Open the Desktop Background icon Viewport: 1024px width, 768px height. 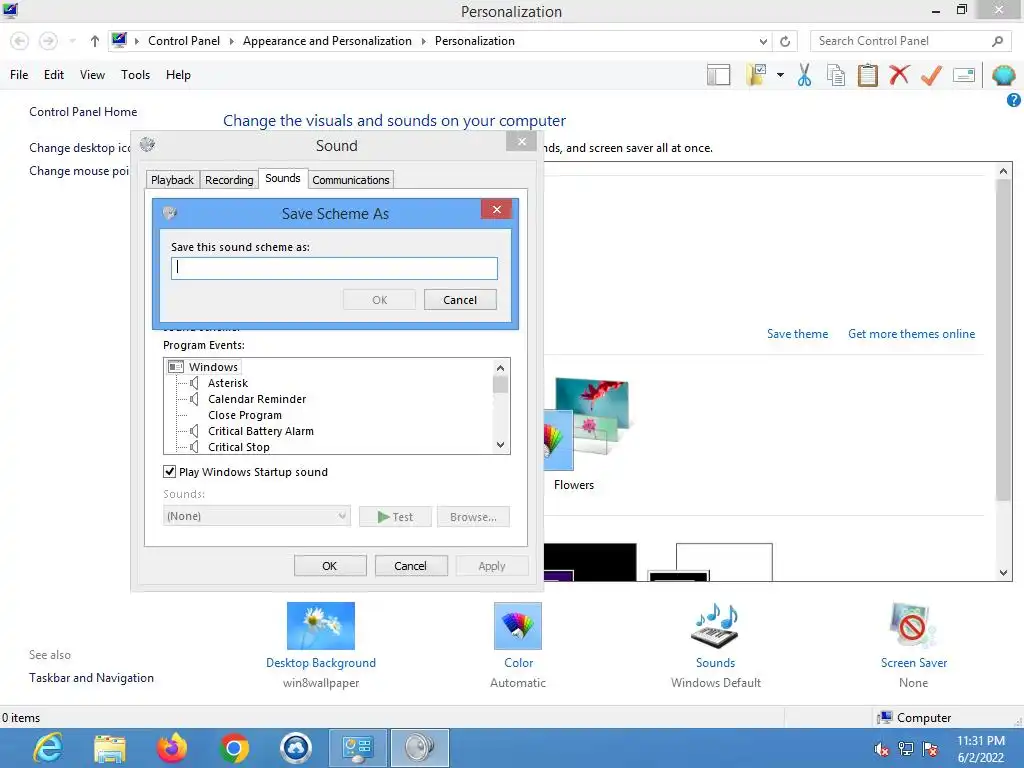click(x=321, y=626)
